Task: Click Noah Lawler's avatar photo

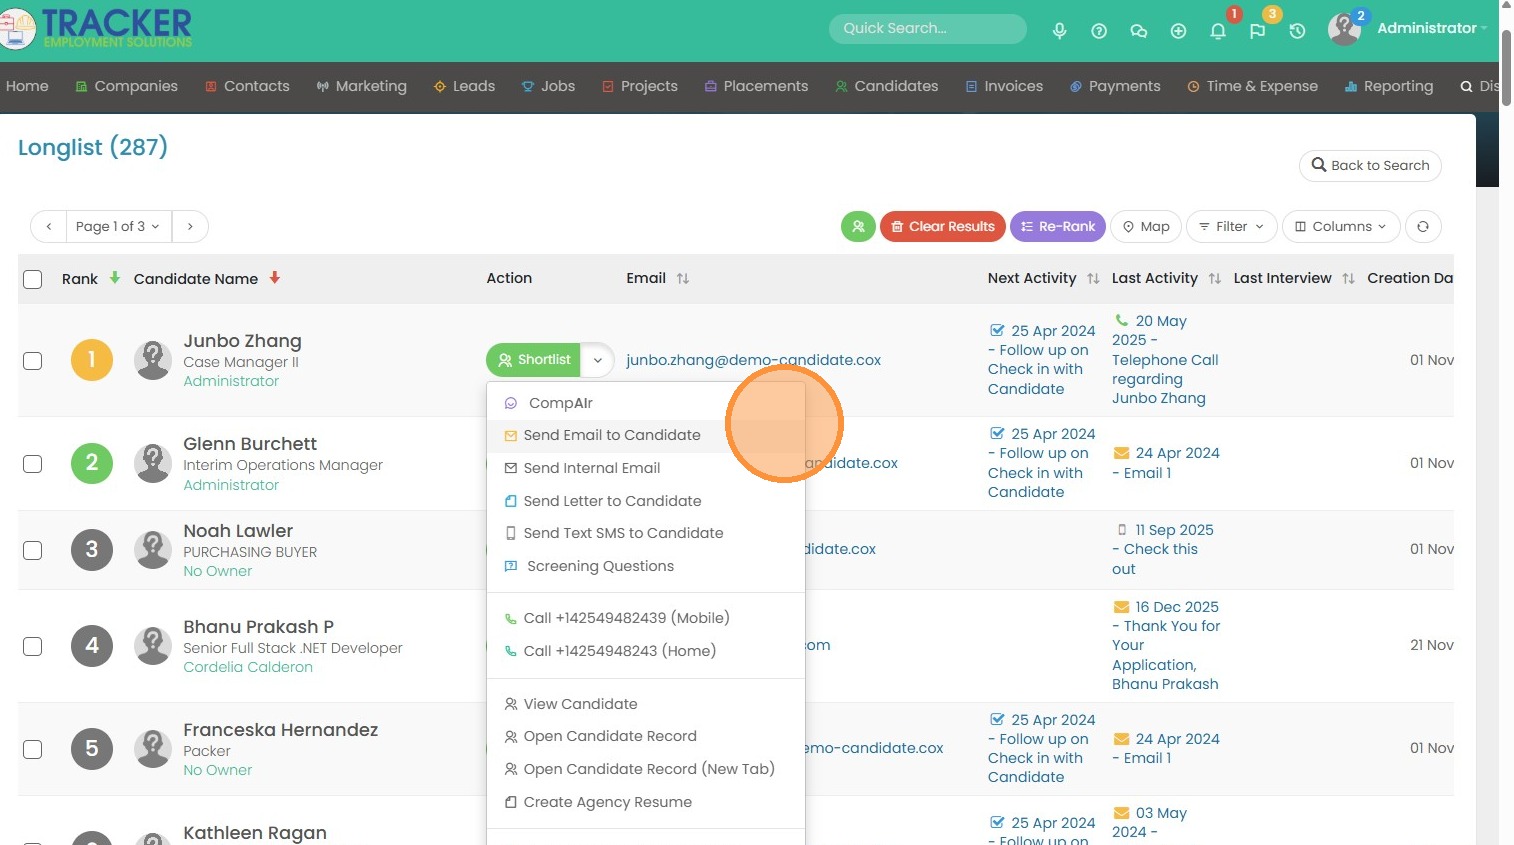Action: click(153, 550)
